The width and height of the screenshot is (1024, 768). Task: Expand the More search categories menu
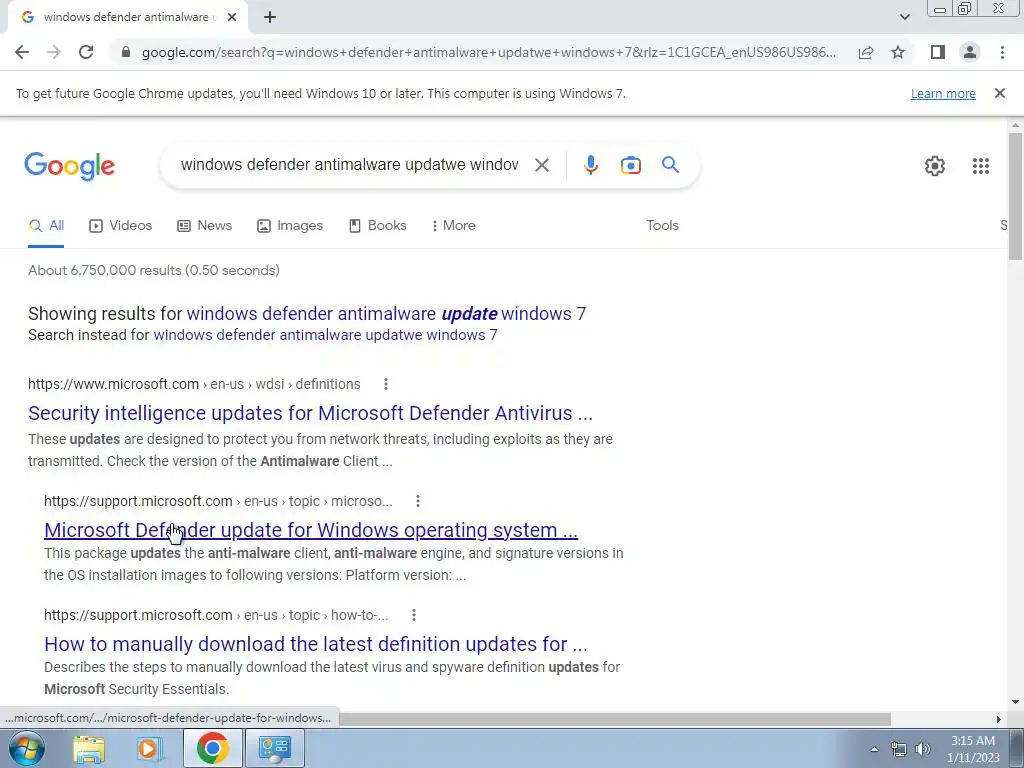[453, 226]
